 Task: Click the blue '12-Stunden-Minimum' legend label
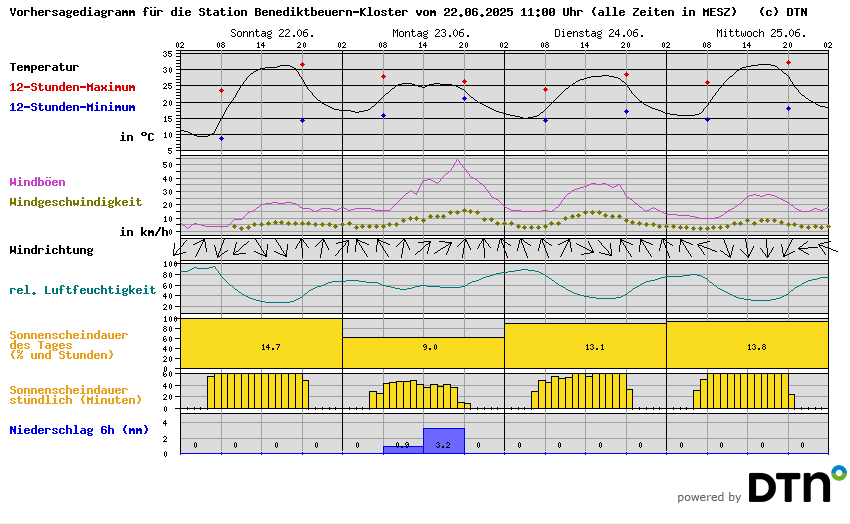[72, 107]
